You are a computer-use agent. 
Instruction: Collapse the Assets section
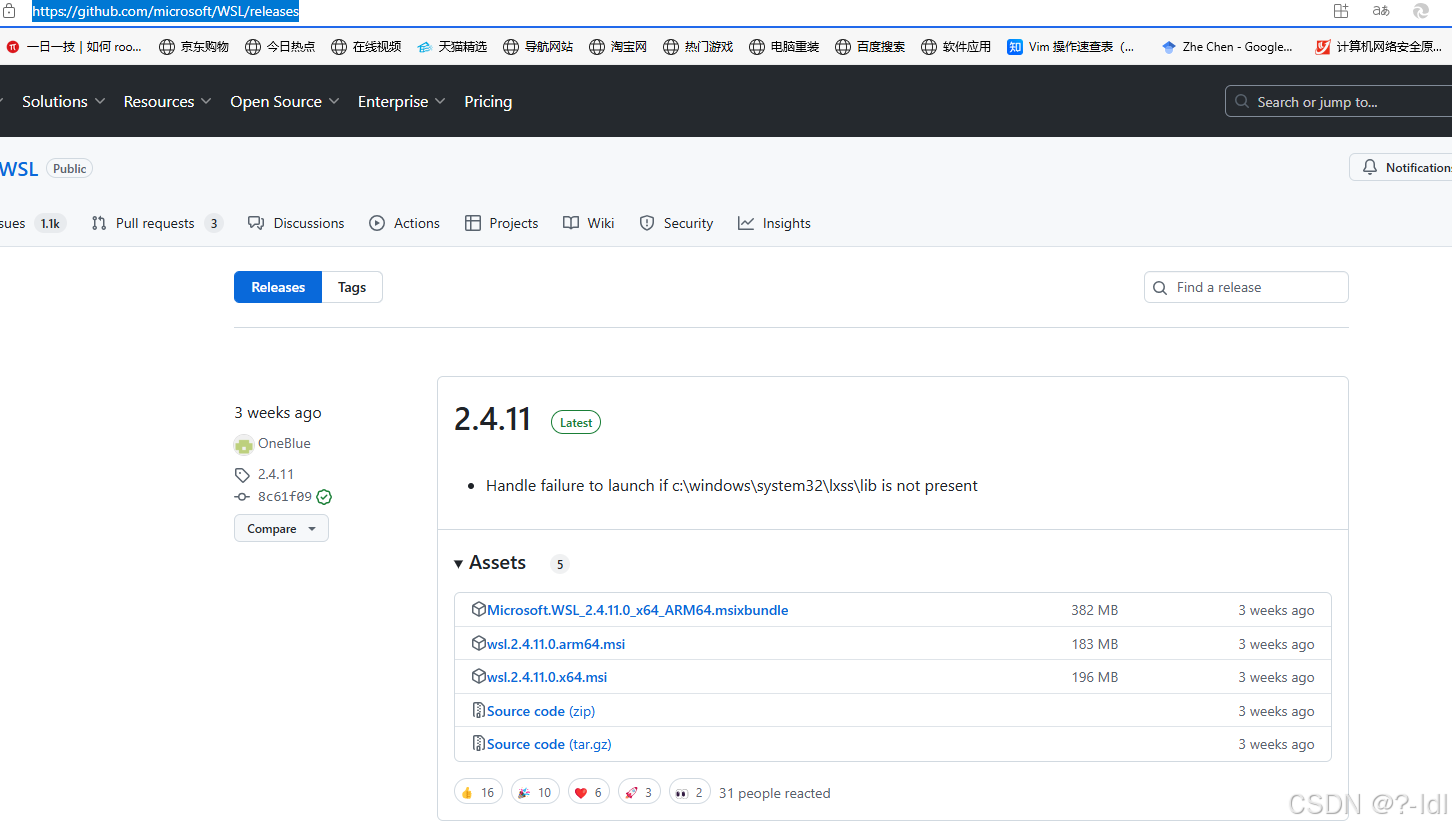[x=490, y=563]
